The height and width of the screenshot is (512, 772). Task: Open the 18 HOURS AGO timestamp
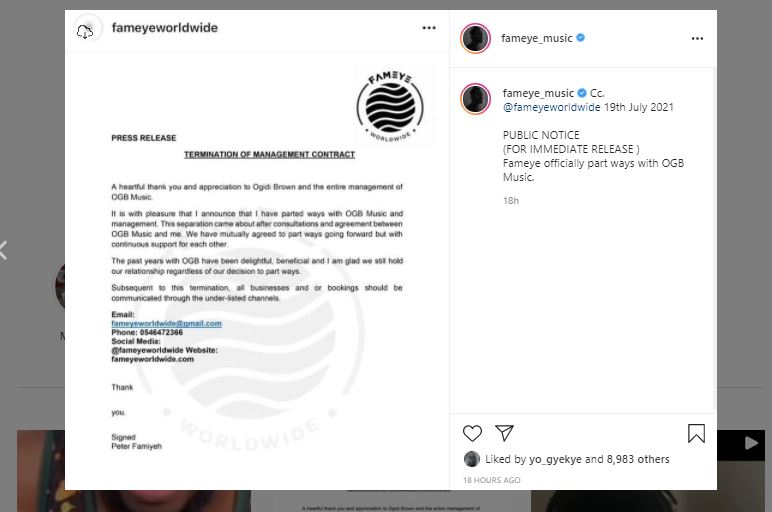click(x=491, y=480)
